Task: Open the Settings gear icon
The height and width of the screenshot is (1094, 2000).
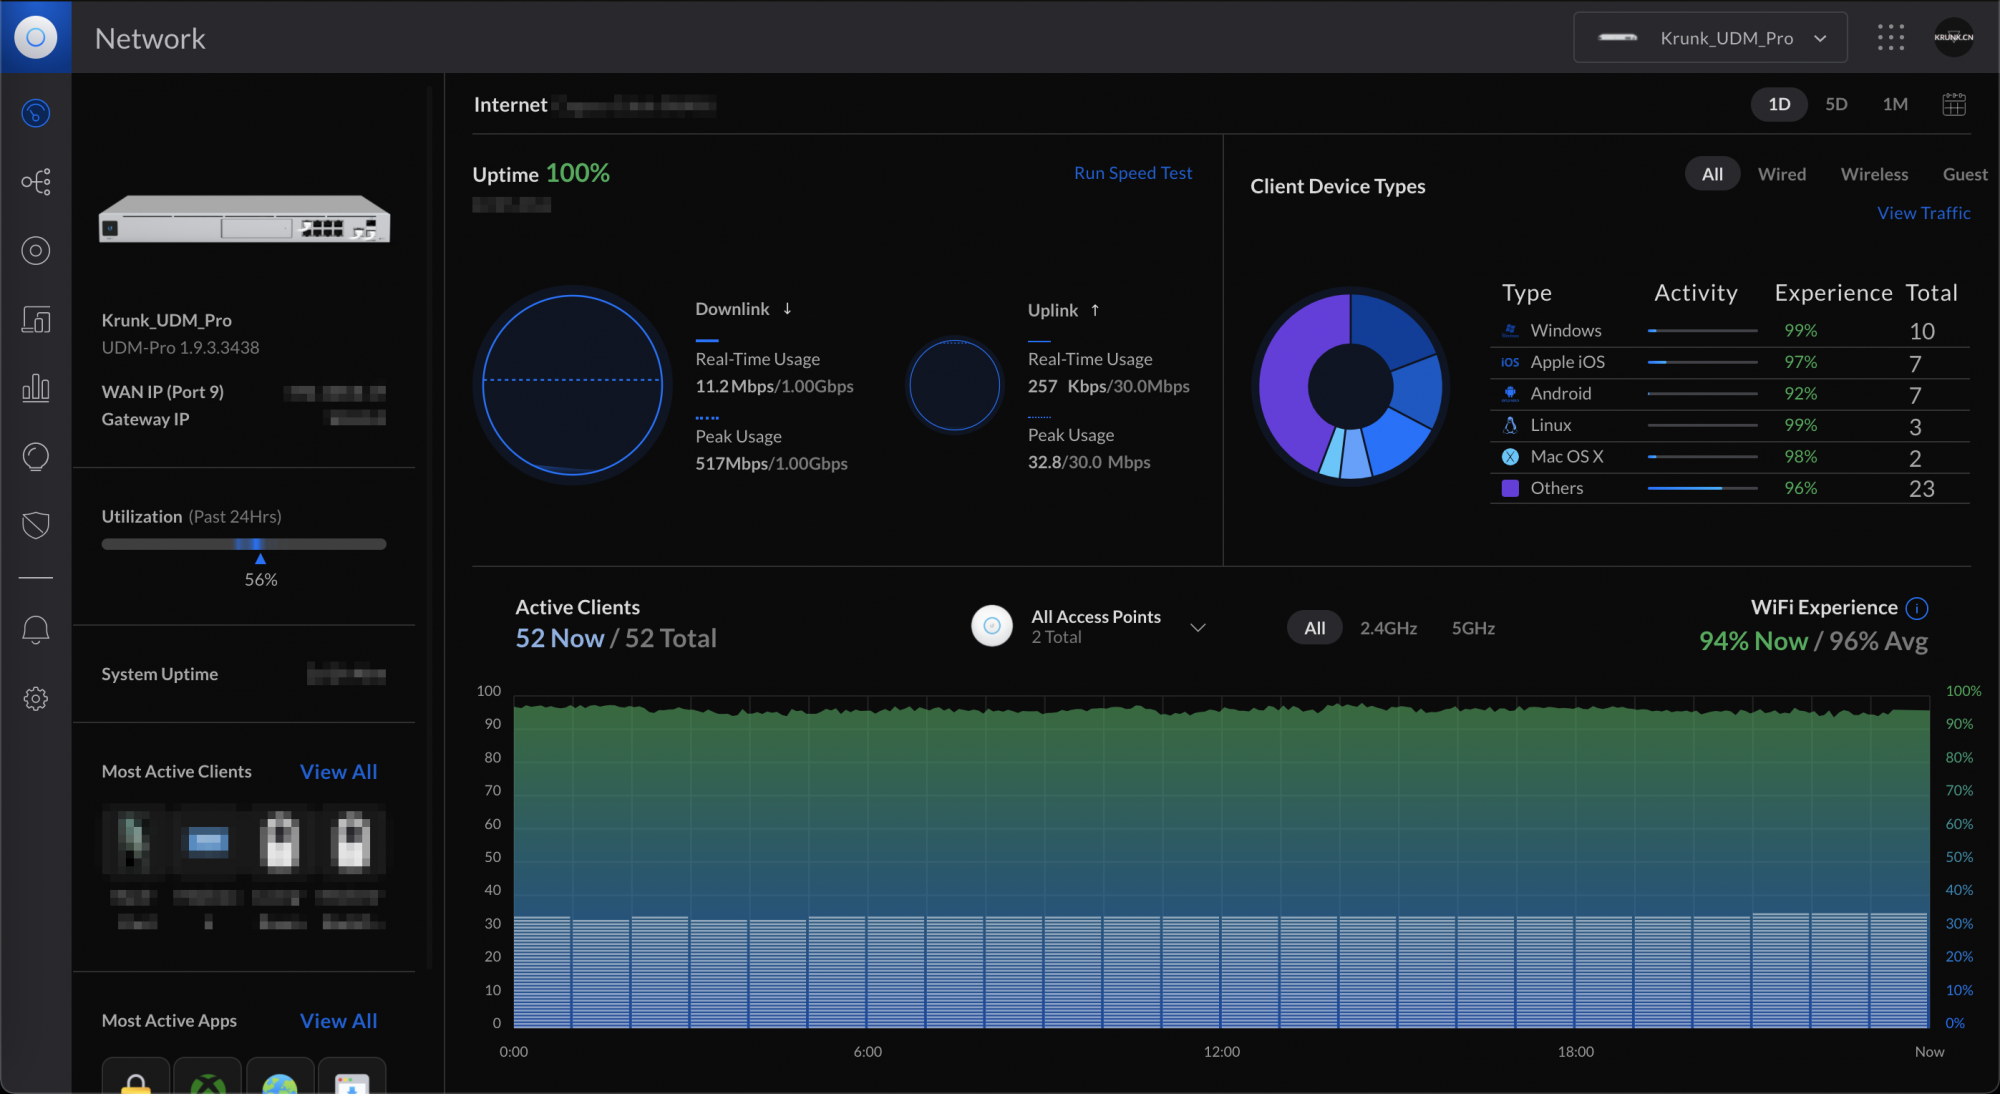Action: (x=36, y=698)
